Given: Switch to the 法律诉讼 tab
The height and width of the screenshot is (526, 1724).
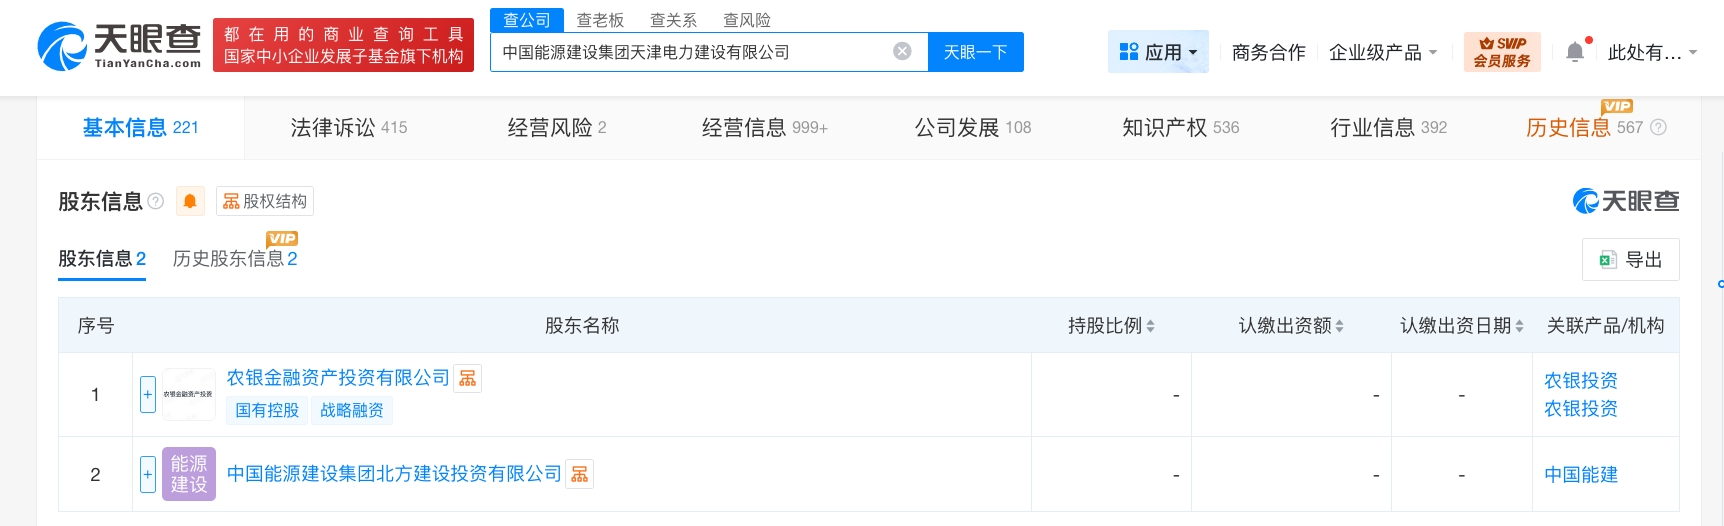Looking at the screenshot, I should tap(348, 127).
